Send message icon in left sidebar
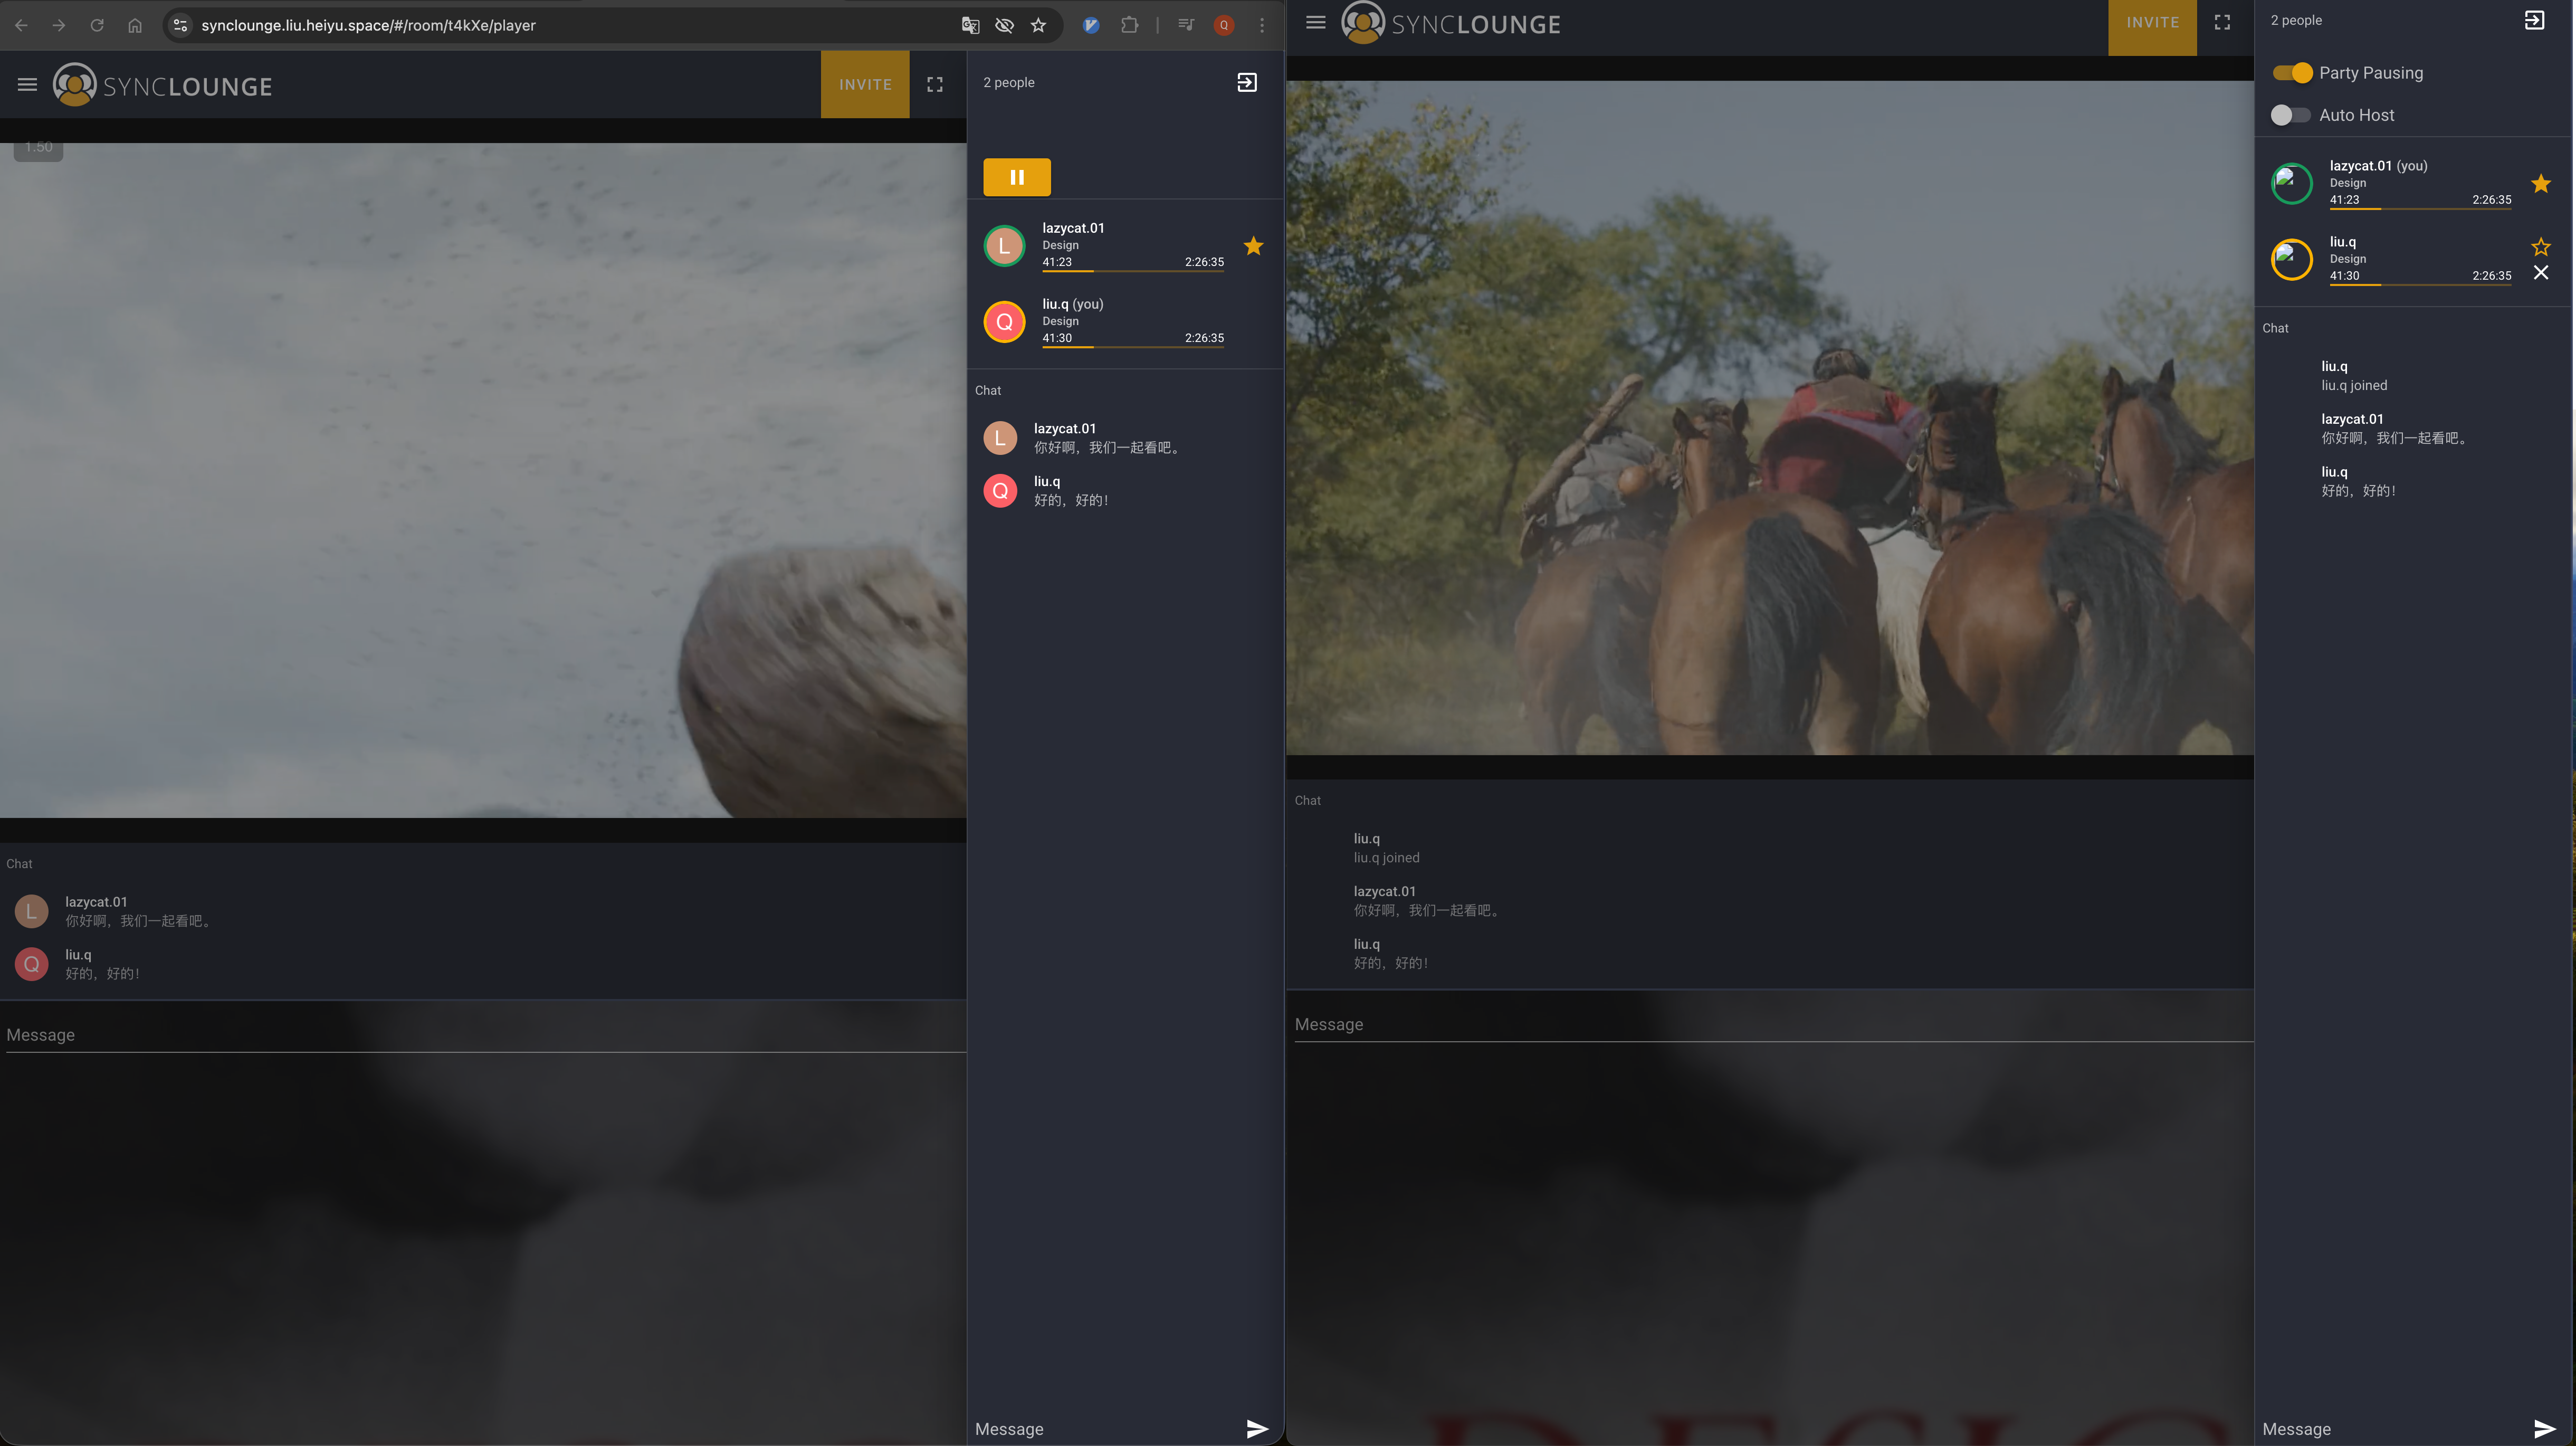The width and height of the screenshot is (2576, 1446). (x=1257, y=1429)
